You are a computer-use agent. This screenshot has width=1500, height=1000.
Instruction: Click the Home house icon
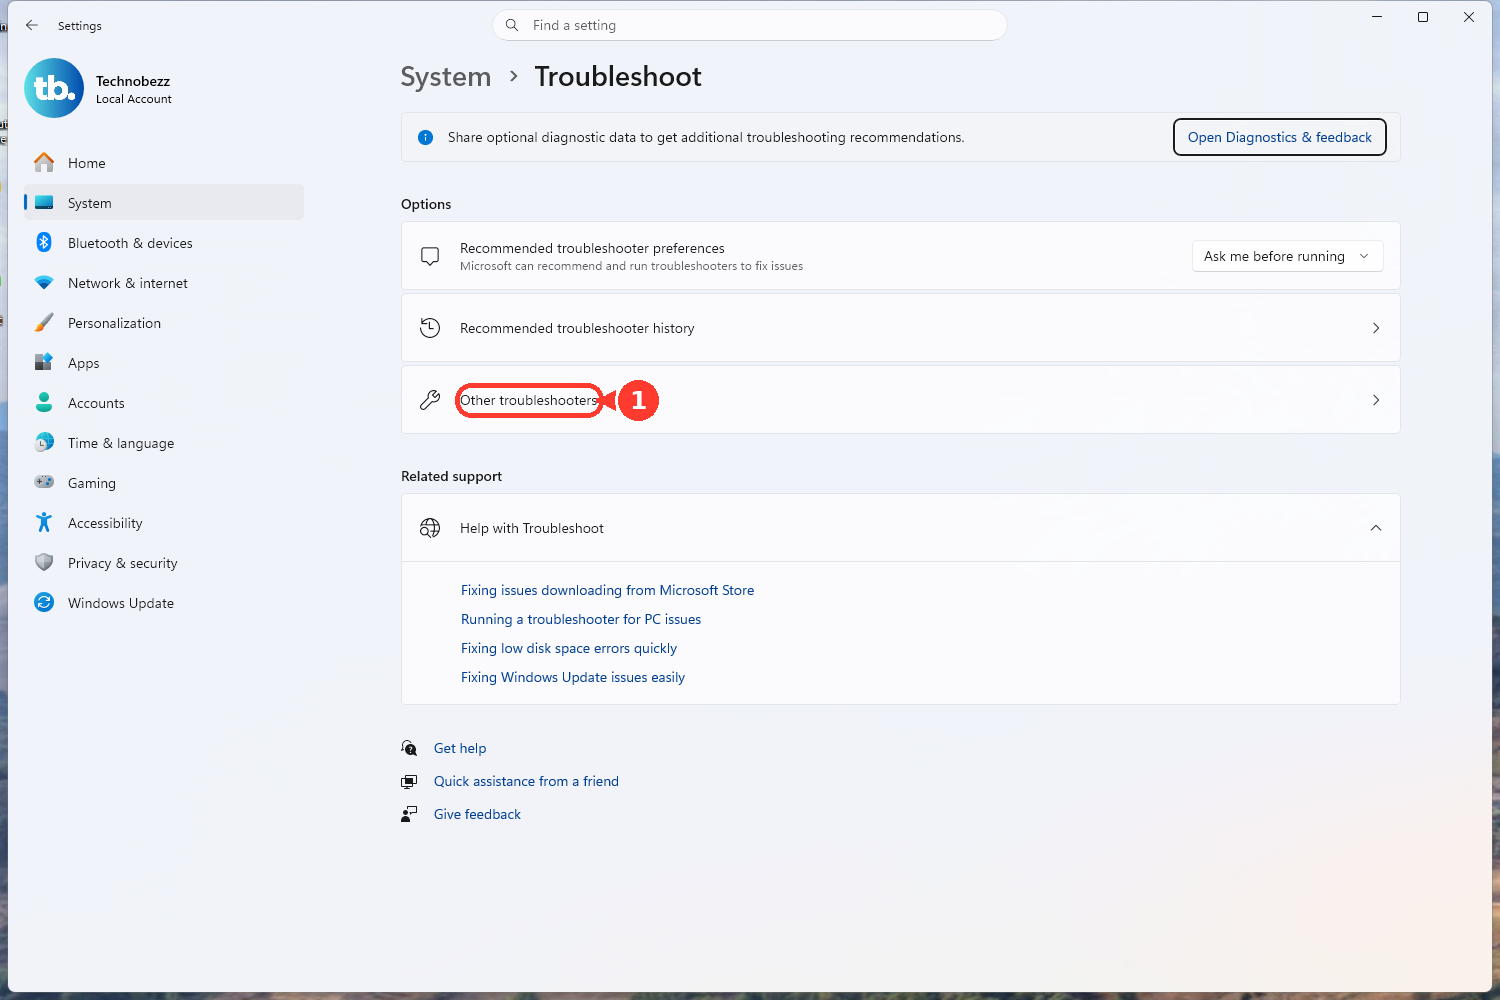coord(44,162)
